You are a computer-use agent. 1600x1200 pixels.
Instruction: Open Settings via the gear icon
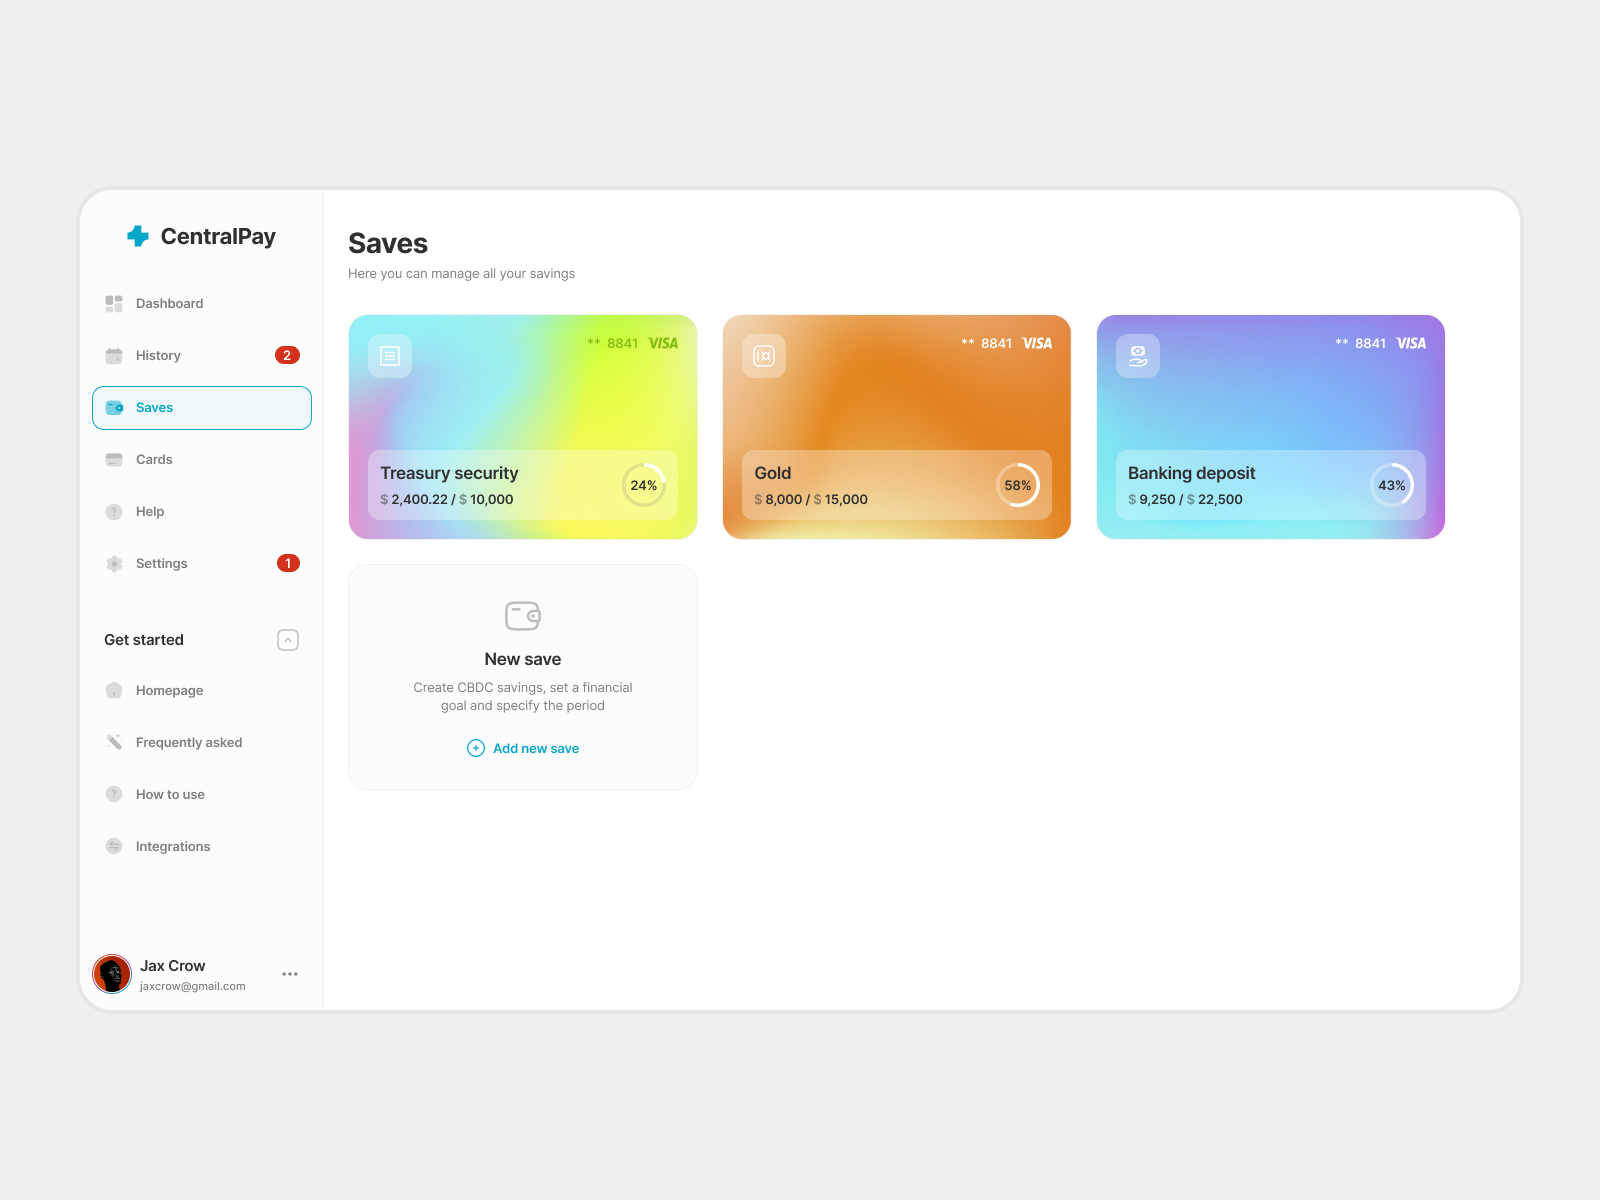coord(113,563)
